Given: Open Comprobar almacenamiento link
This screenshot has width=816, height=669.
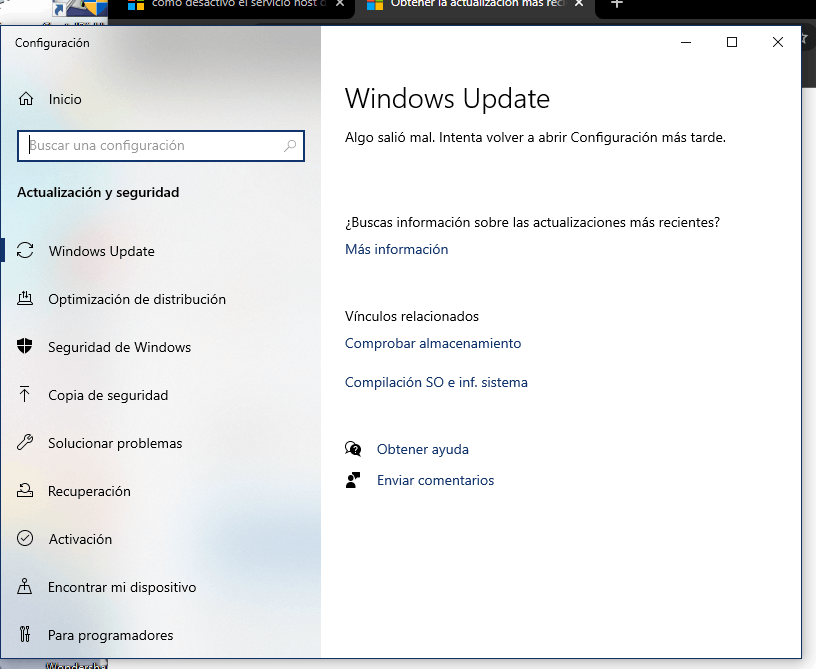Looking at the screenshot, I should click(432, 343).
